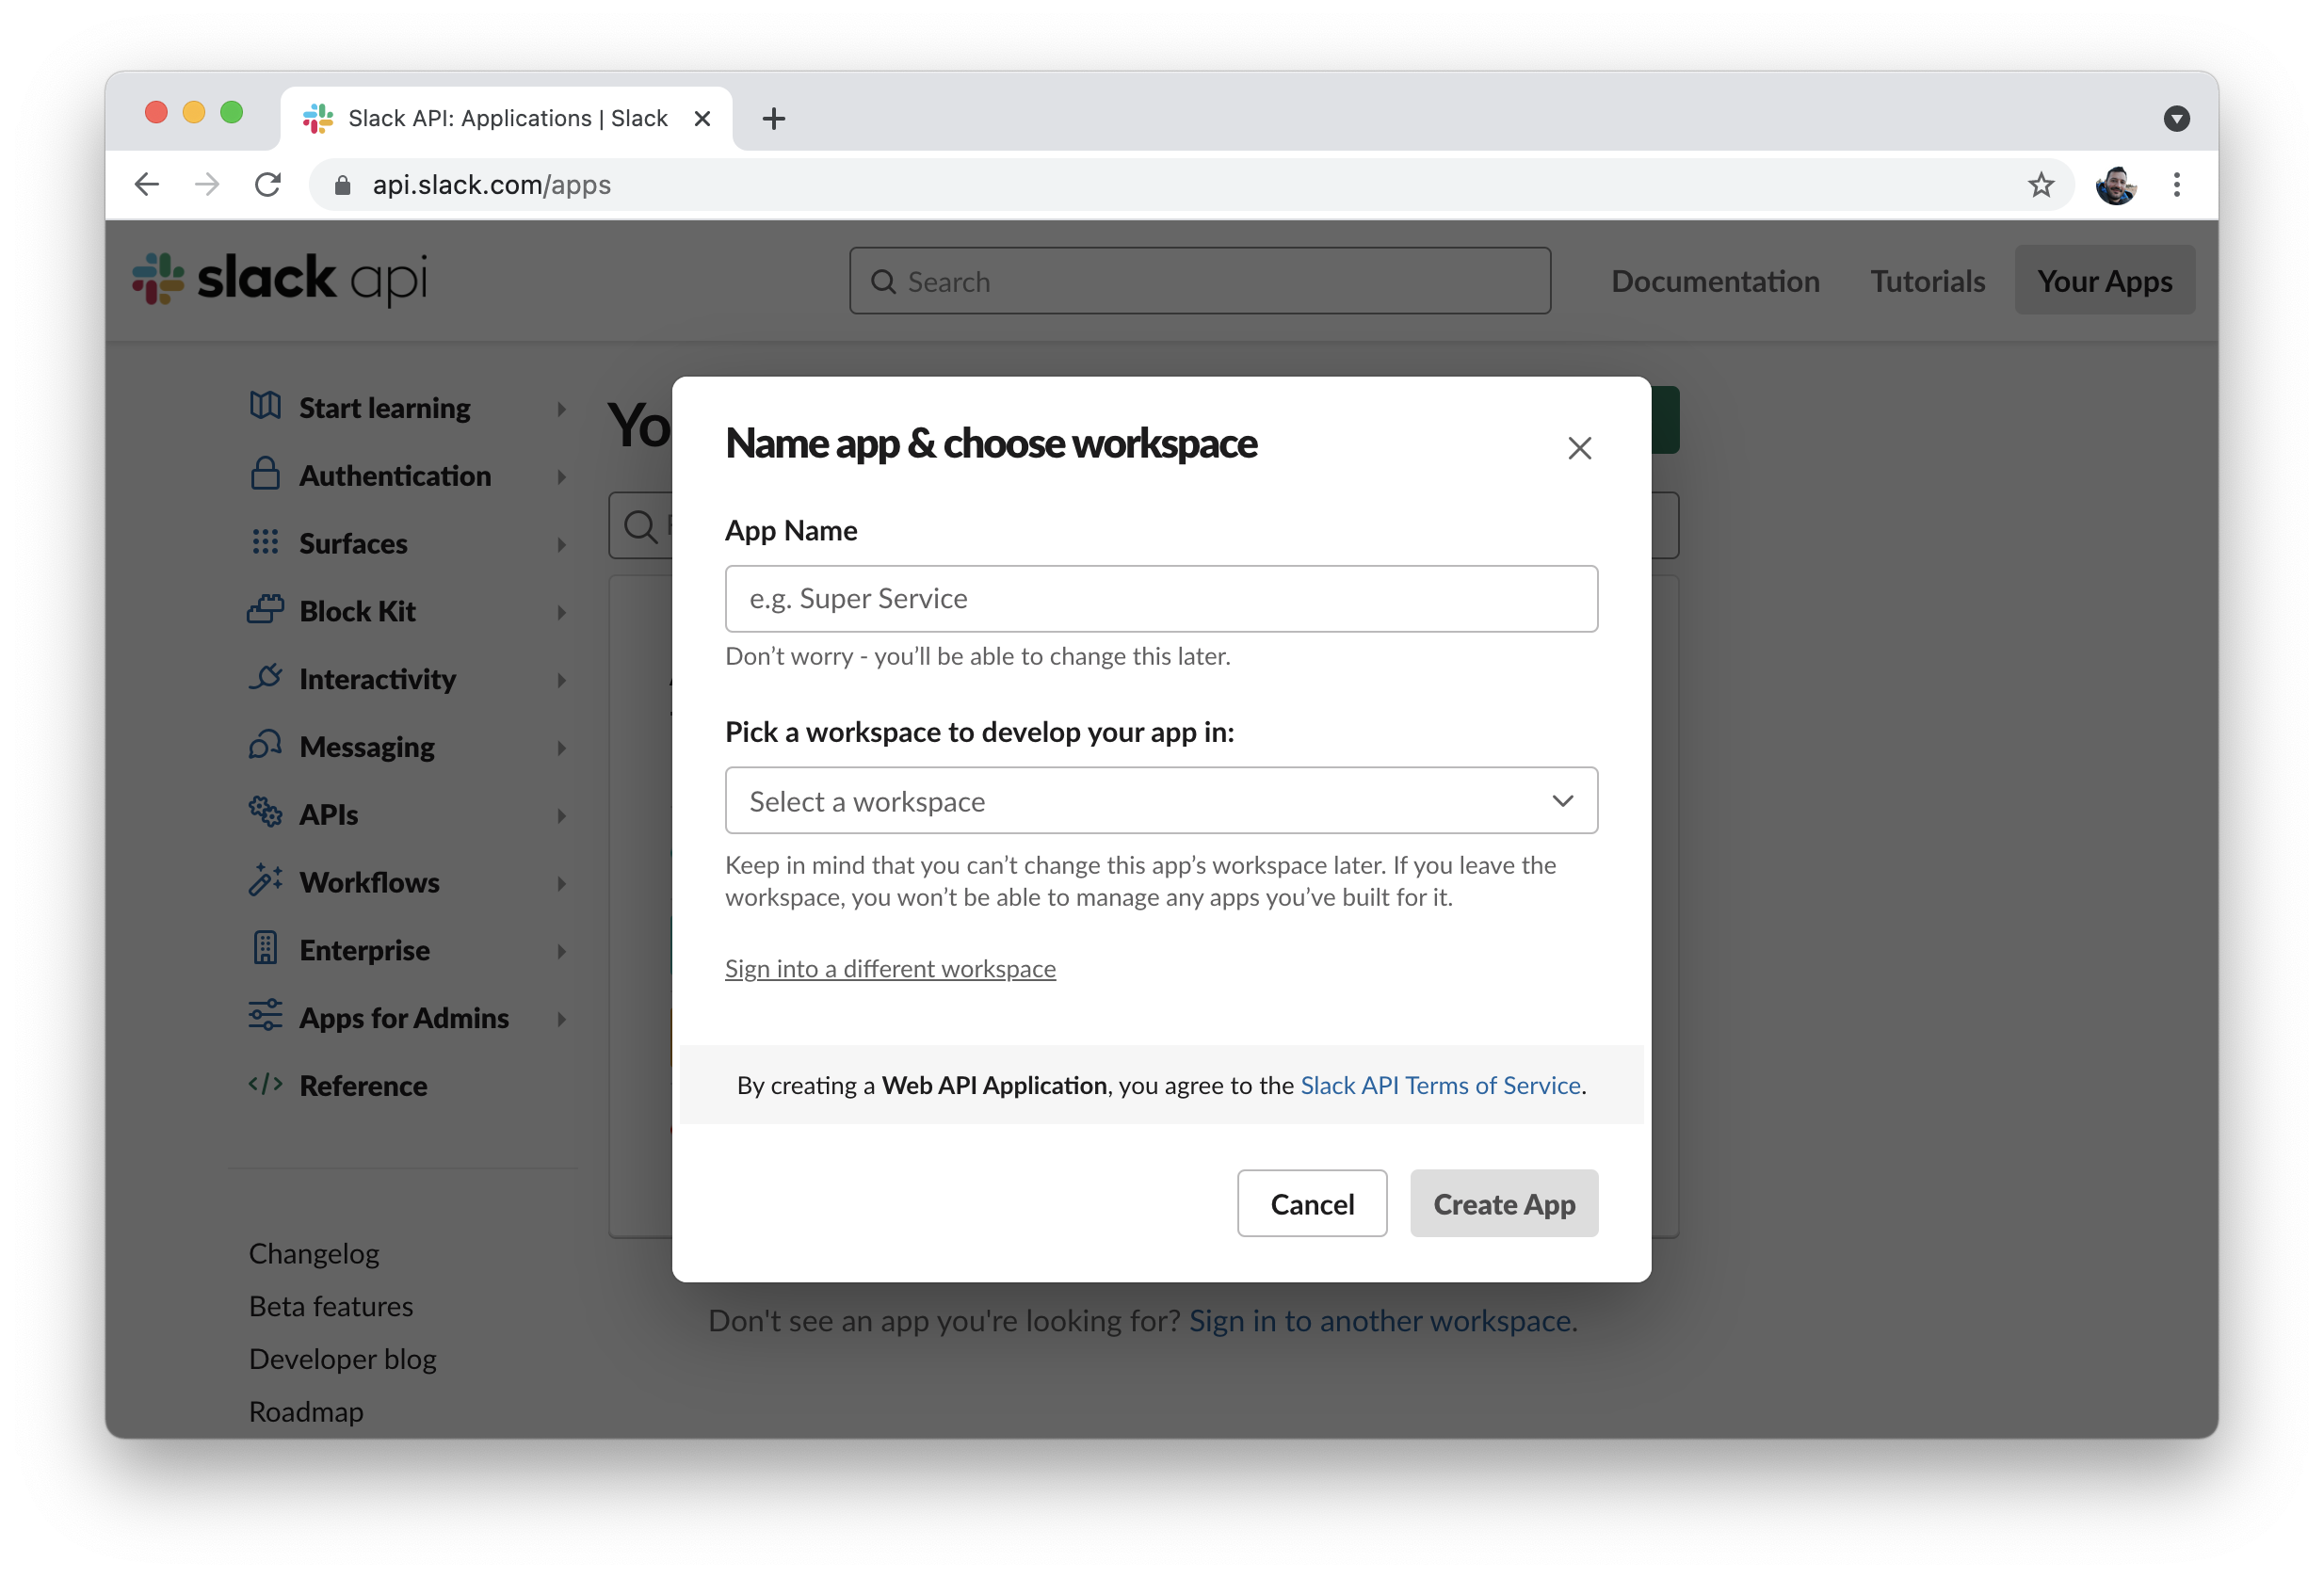Open the Documentation nav item
This screenshot has width=2324, height=1578.
pos(1715,281)
